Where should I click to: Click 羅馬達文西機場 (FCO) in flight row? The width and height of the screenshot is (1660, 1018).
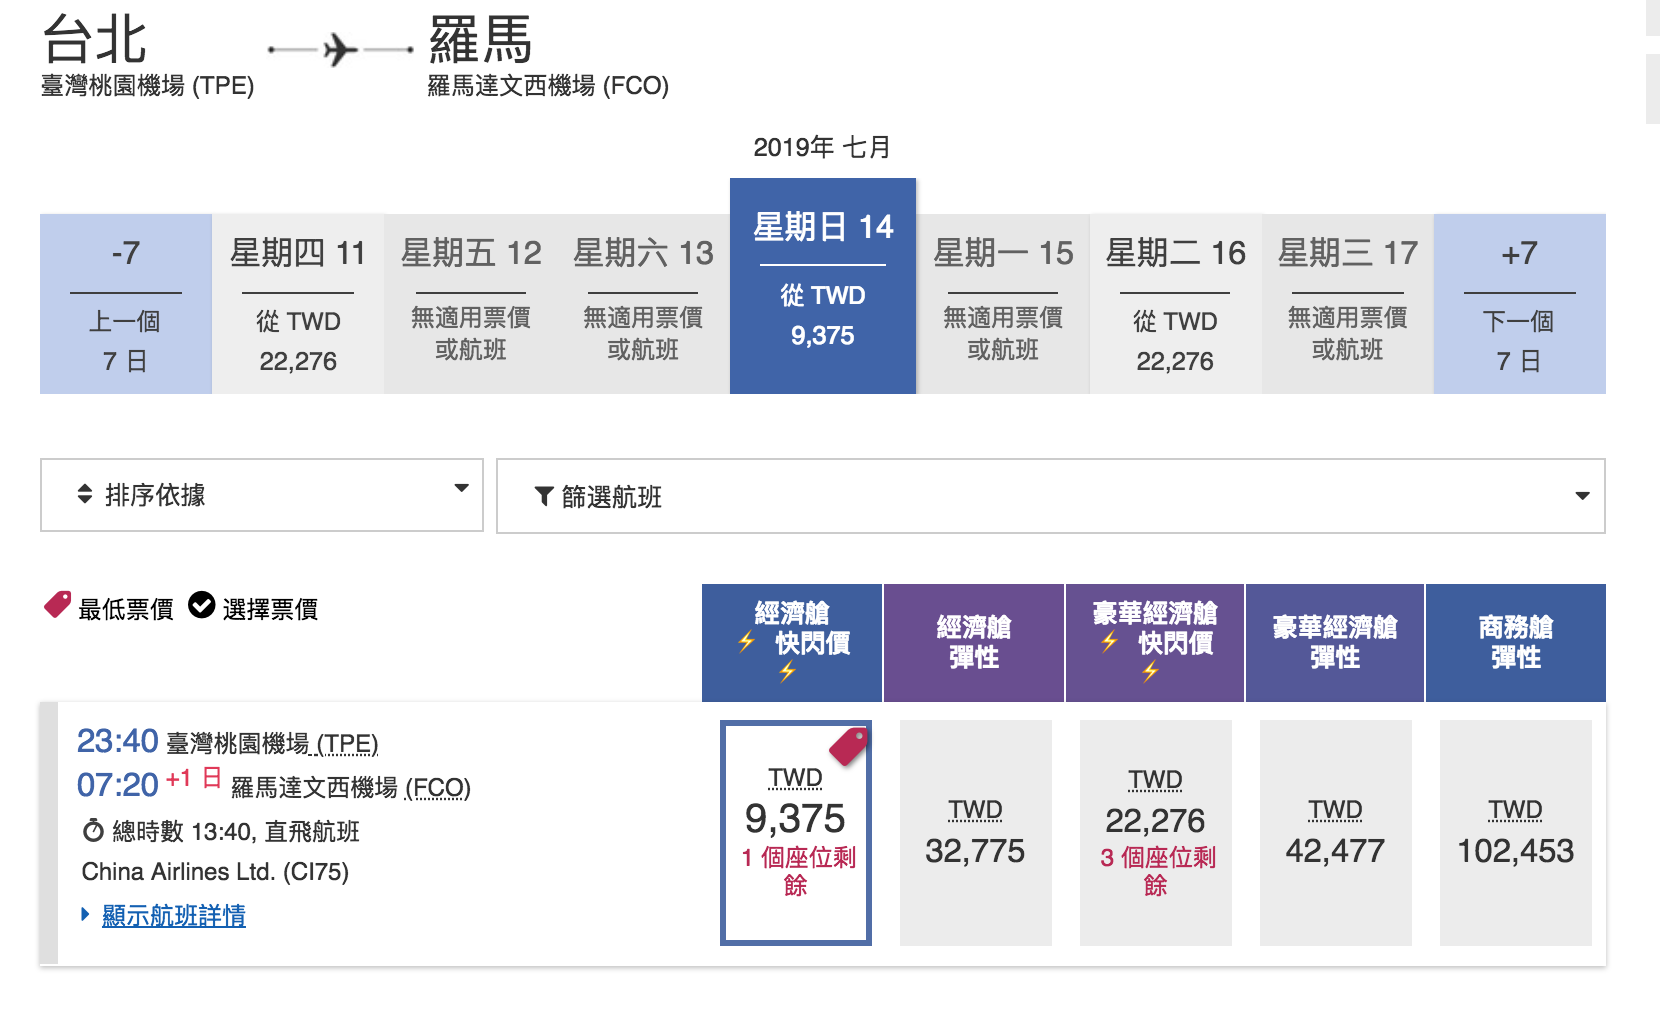pos(351,787)
